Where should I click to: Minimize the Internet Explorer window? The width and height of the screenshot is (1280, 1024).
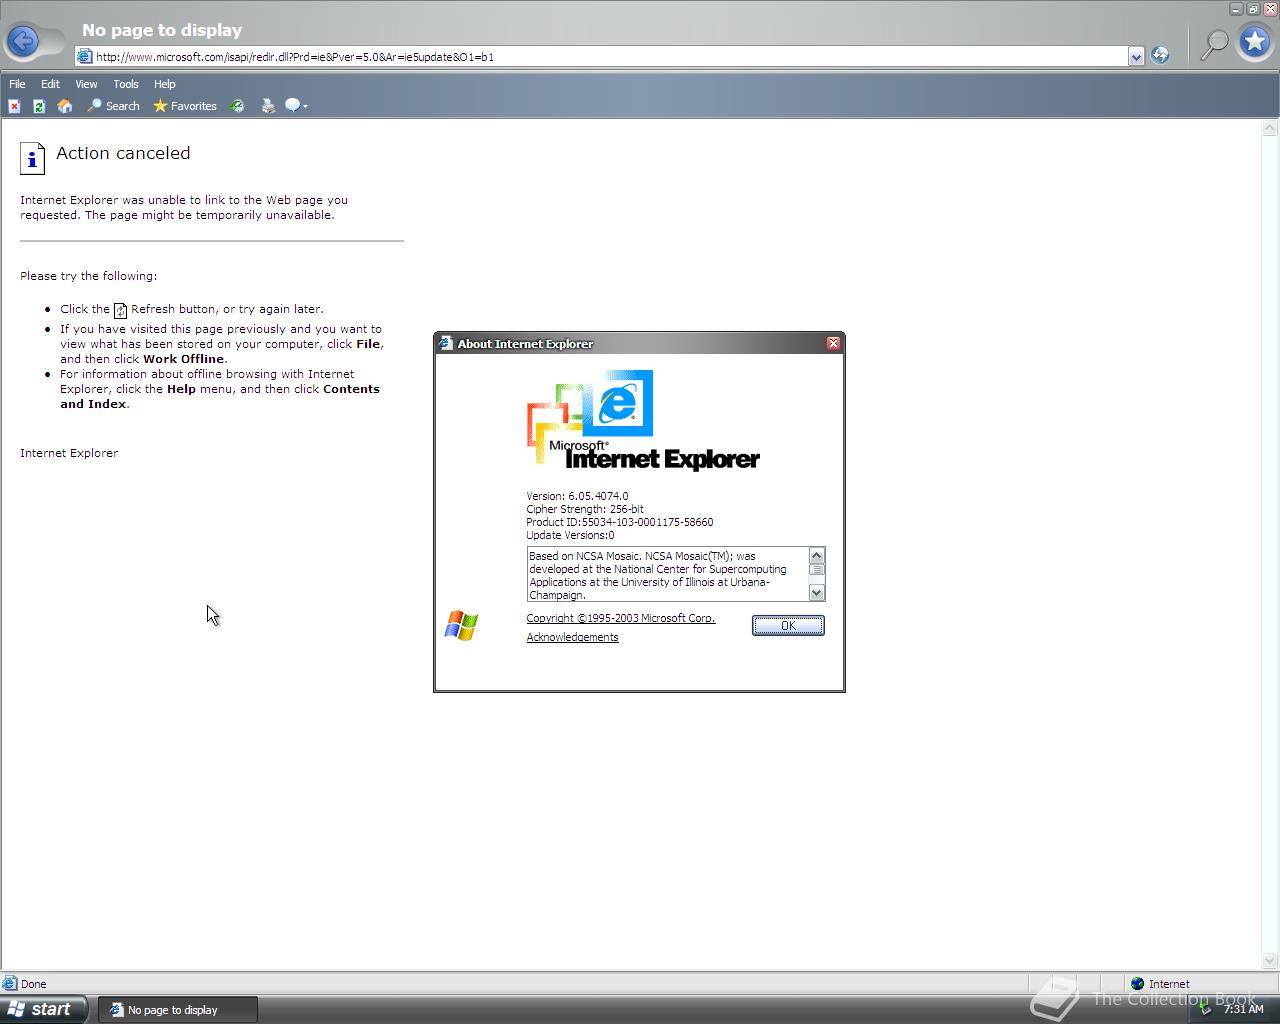pos(1237,9)
